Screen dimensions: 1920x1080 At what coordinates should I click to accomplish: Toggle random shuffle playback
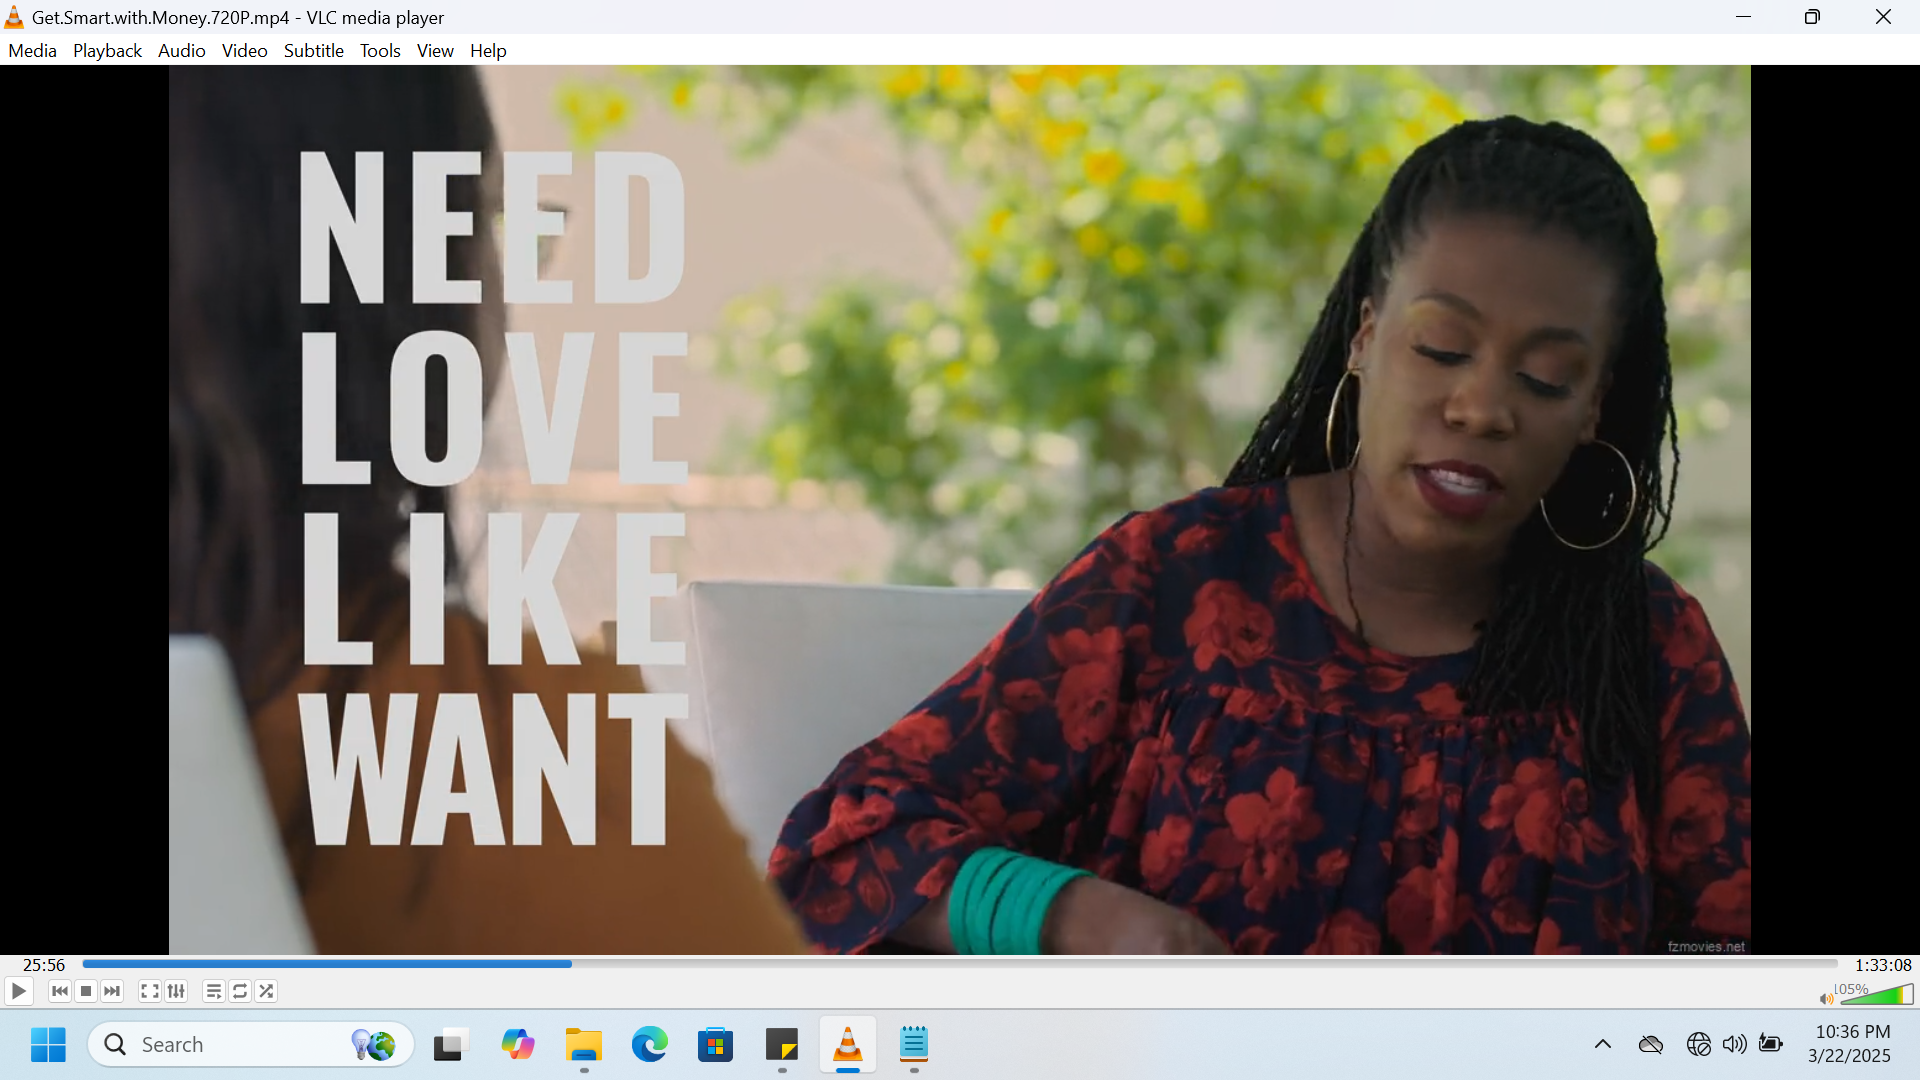pyautogui.click(x=266, y=991)
